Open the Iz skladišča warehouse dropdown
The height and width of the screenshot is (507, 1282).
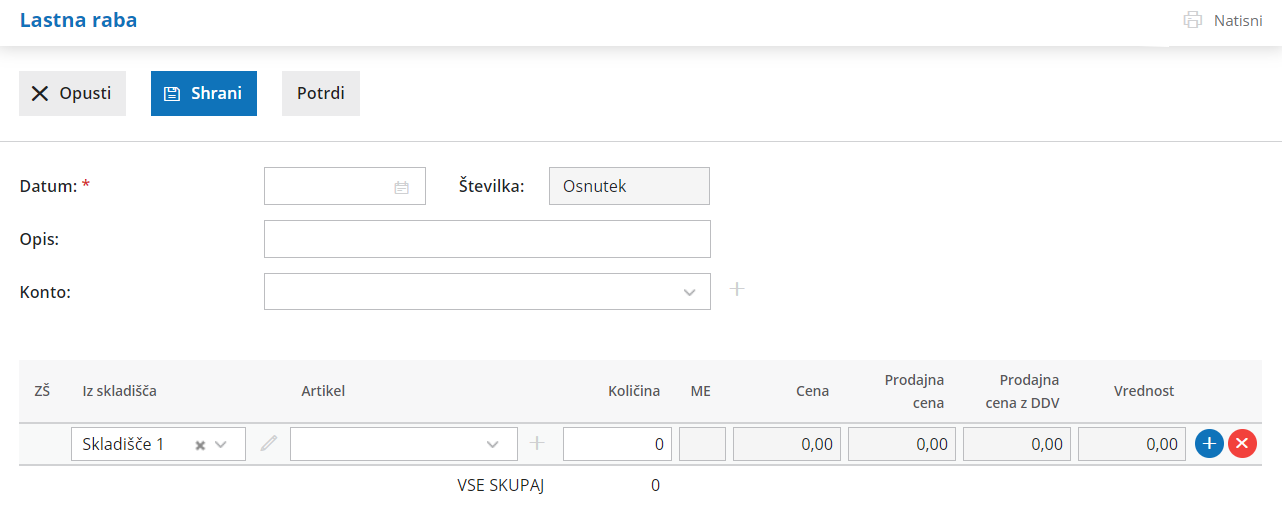tap(221, 444)
